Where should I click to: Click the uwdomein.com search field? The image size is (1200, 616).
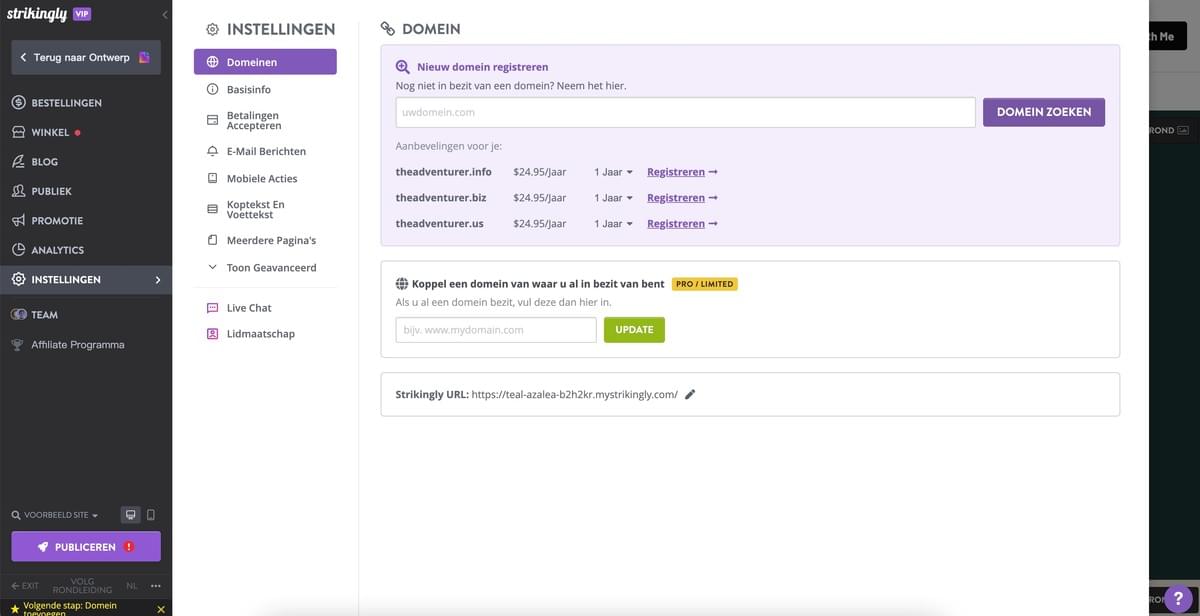click(x=685, y=112)
